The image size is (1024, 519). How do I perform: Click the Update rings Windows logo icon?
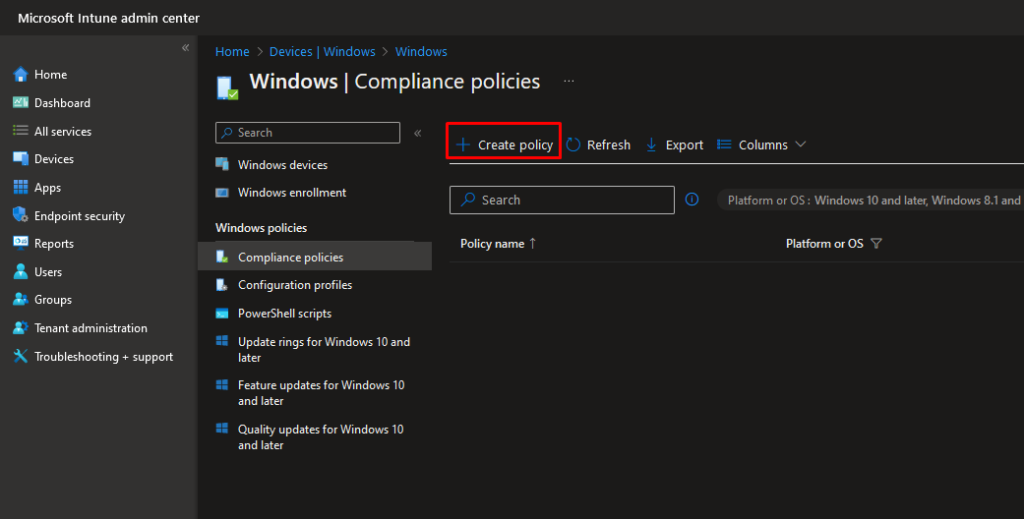(x=223, y=341)
